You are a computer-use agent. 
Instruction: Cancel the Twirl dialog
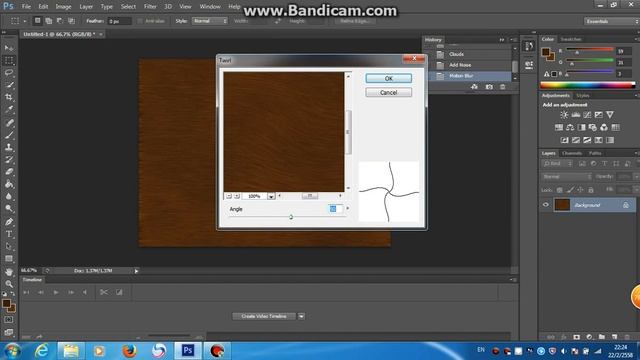(389, 93)
